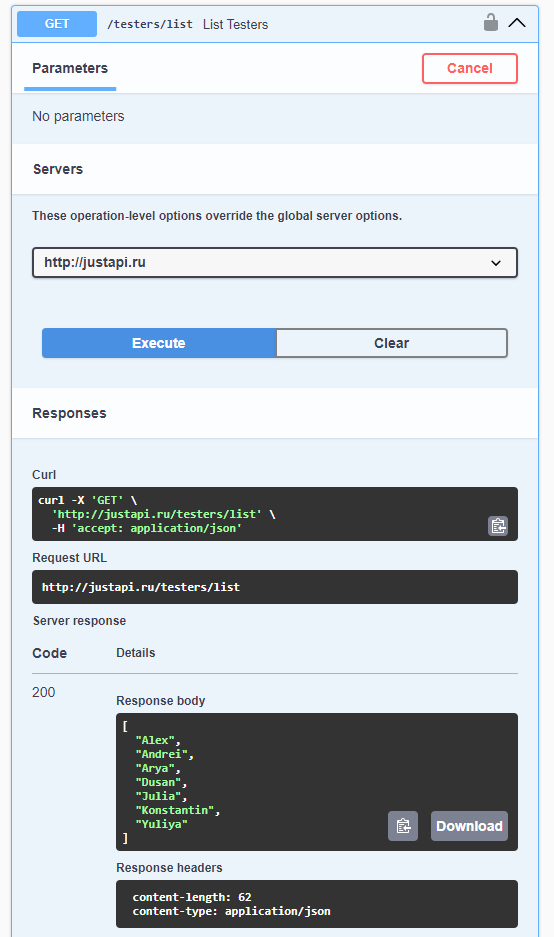The height and width of the screenshot is (937, 554).
Task: Click the Servers section heading
Action: (58, 169)
